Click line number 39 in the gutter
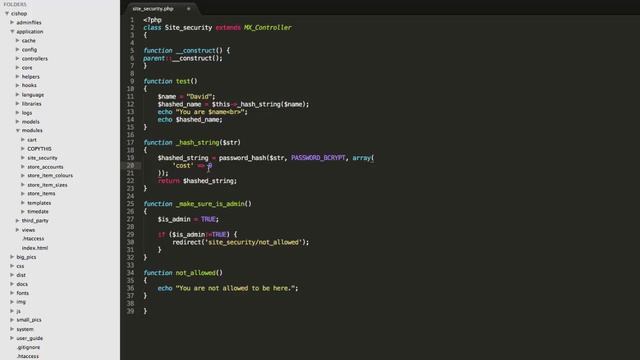The width and height of the screenshot is (640, 360). [130, 311]
